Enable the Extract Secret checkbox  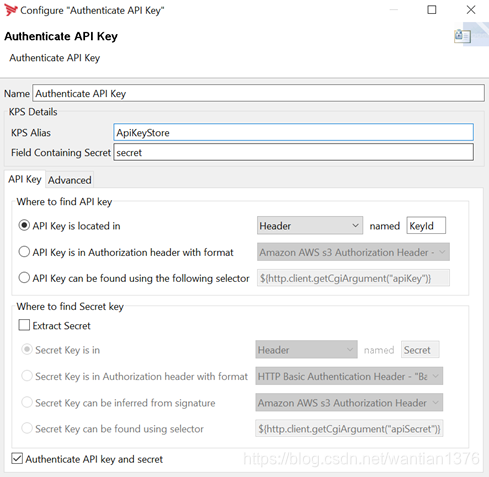click(24, 325)
